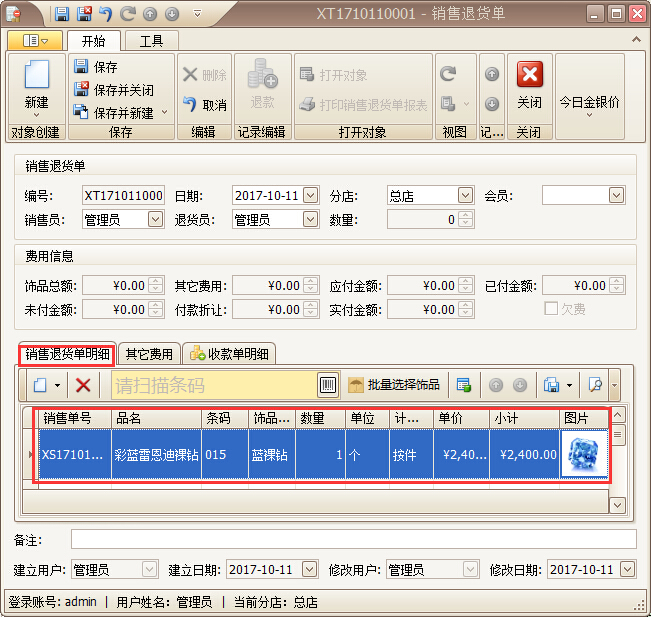Viewport: 651px width, 617px height.
Task: Expand the 销售员 dropdown
Action: [x=155, y=219]
